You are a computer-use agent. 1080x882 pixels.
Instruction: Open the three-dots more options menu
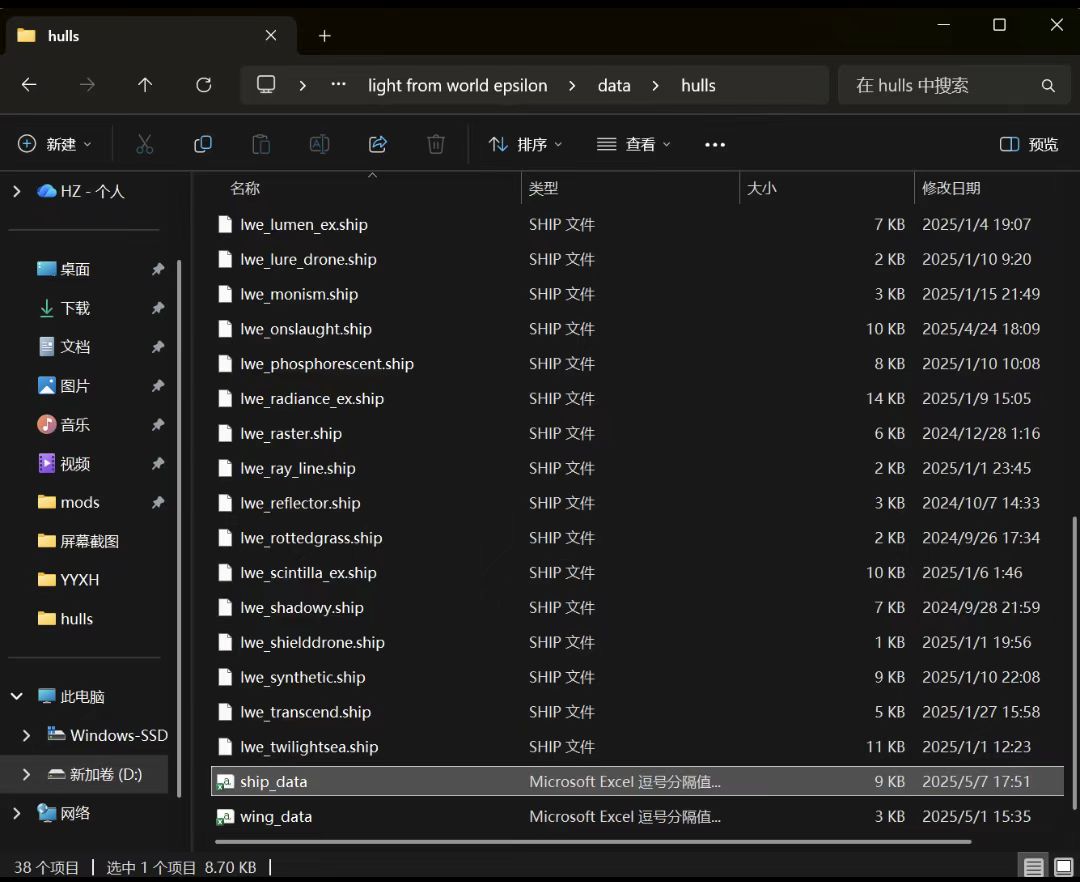pos(715,144)
